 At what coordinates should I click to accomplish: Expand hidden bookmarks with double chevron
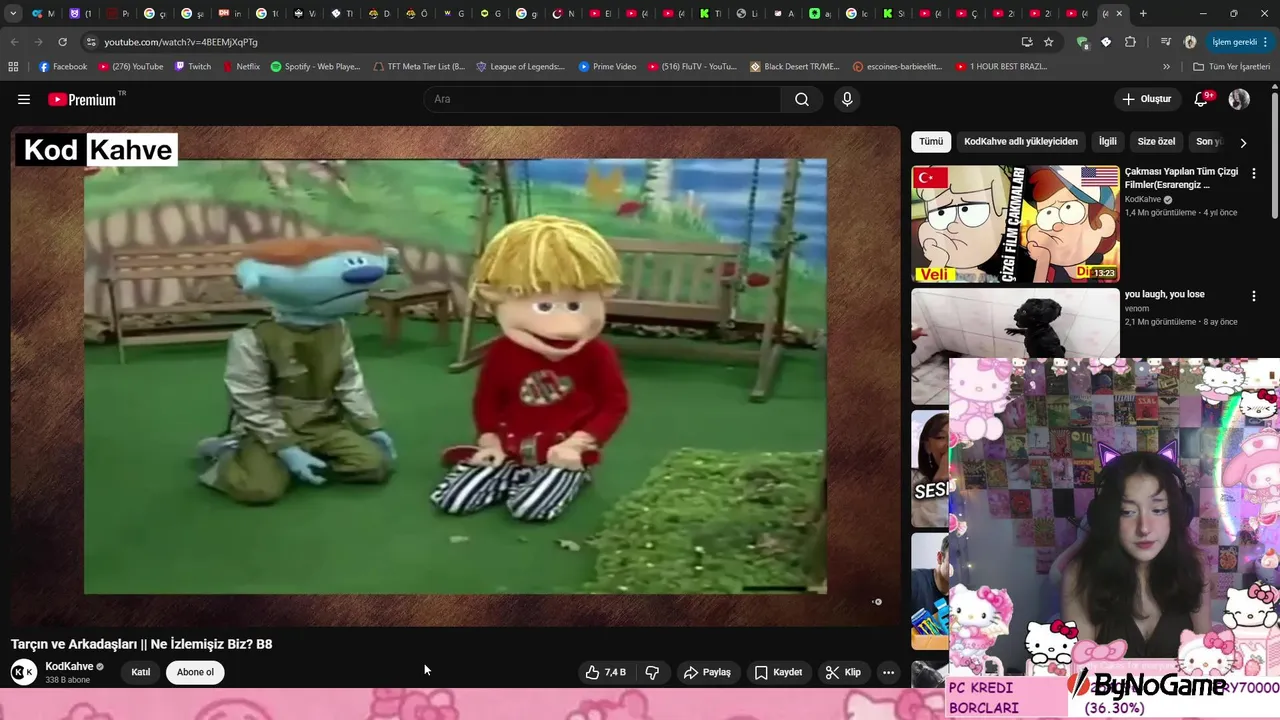coord(1166,67)
